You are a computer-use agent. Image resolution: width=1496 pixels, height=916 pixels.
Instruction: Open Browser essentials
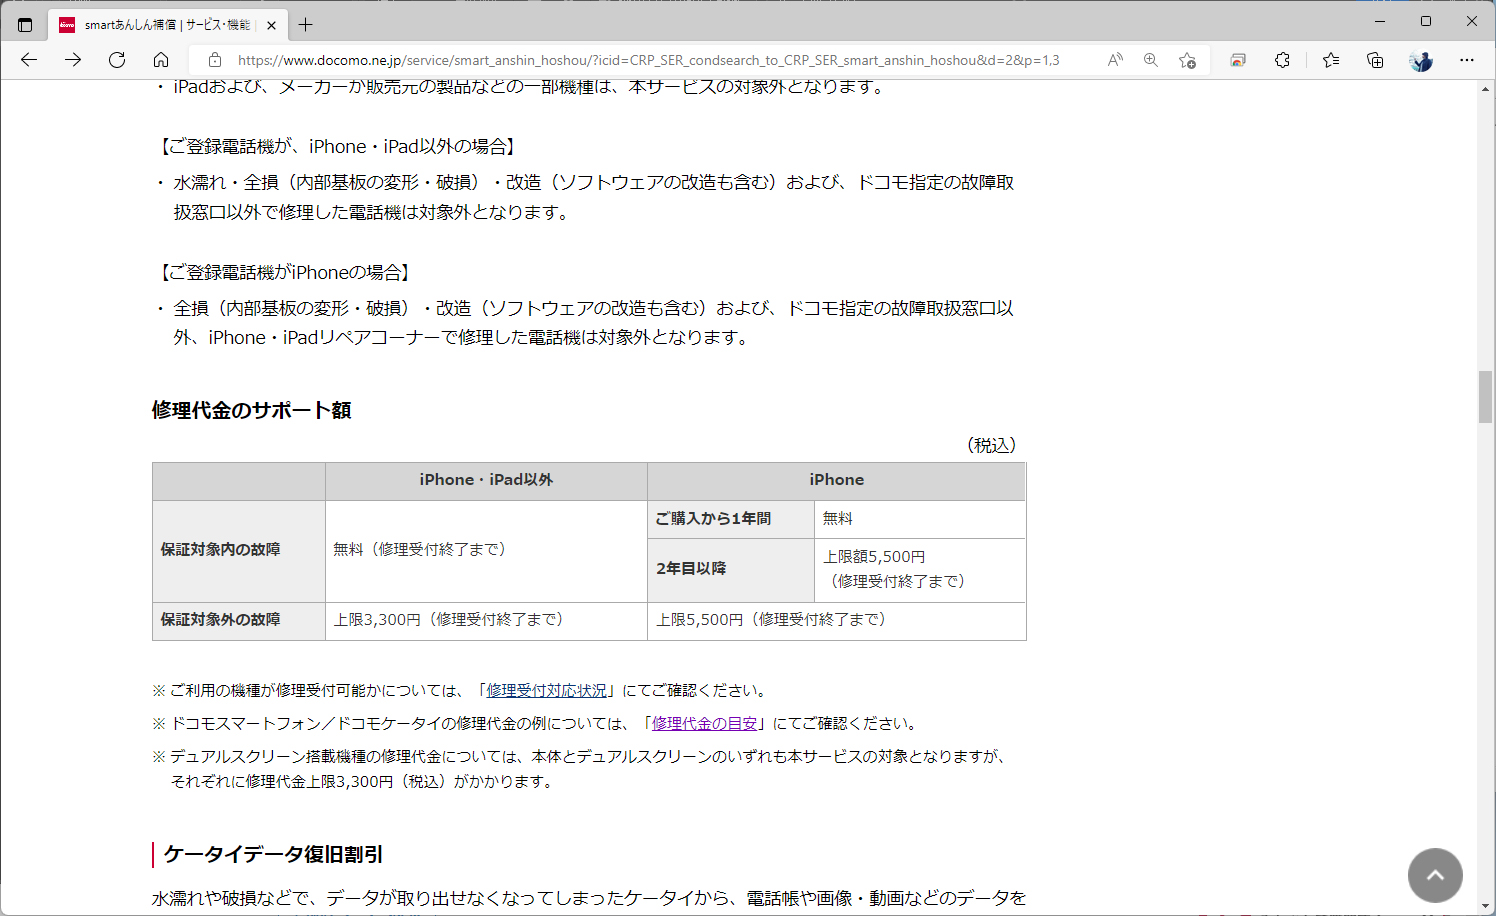point(1237,60)
